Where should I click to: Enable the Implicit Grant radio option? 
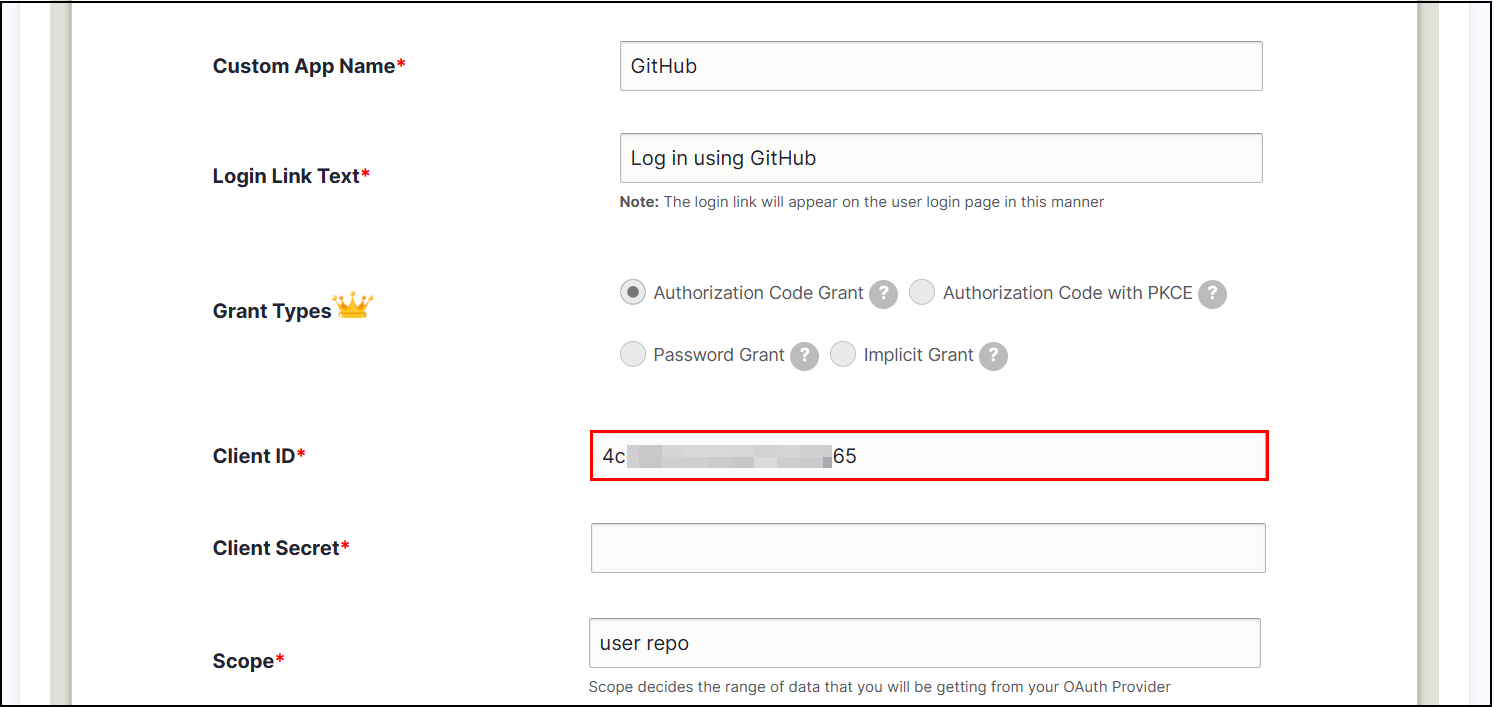pos(843,354)
